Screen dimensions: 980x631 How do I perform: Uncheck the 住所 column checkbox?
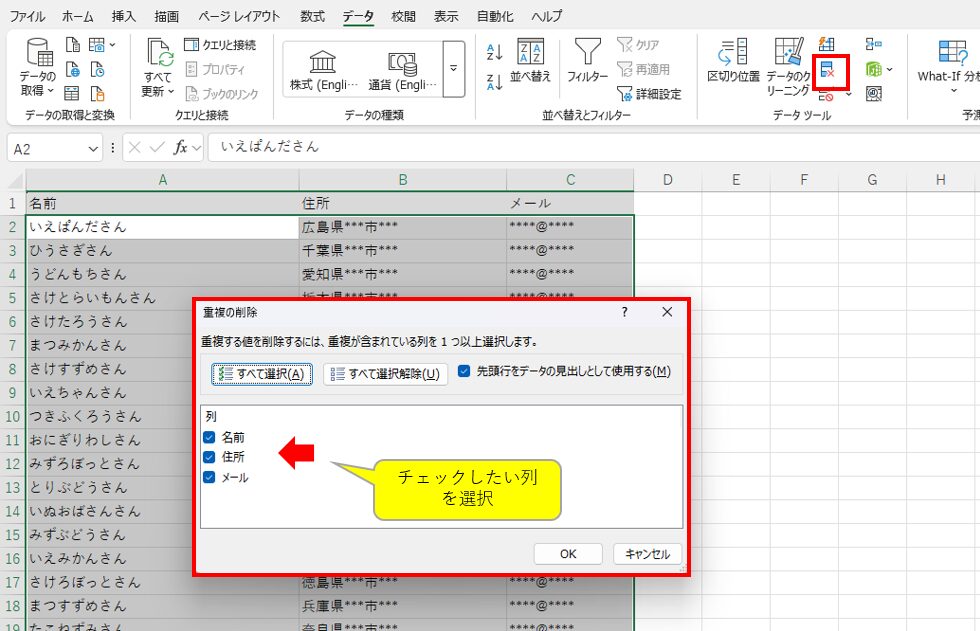pyautogui.click(x=209, y=457)
